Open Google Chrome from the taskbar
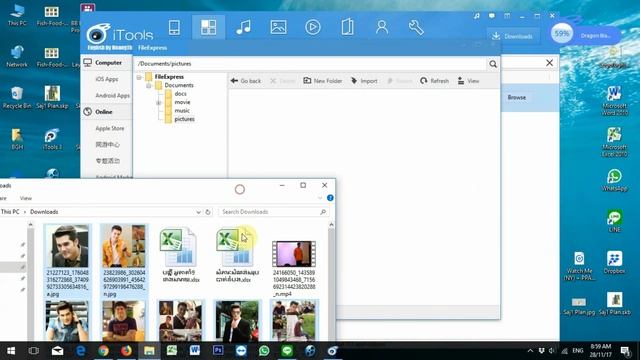The height and width of the screenshot is (360, 640). coord(103,351)
